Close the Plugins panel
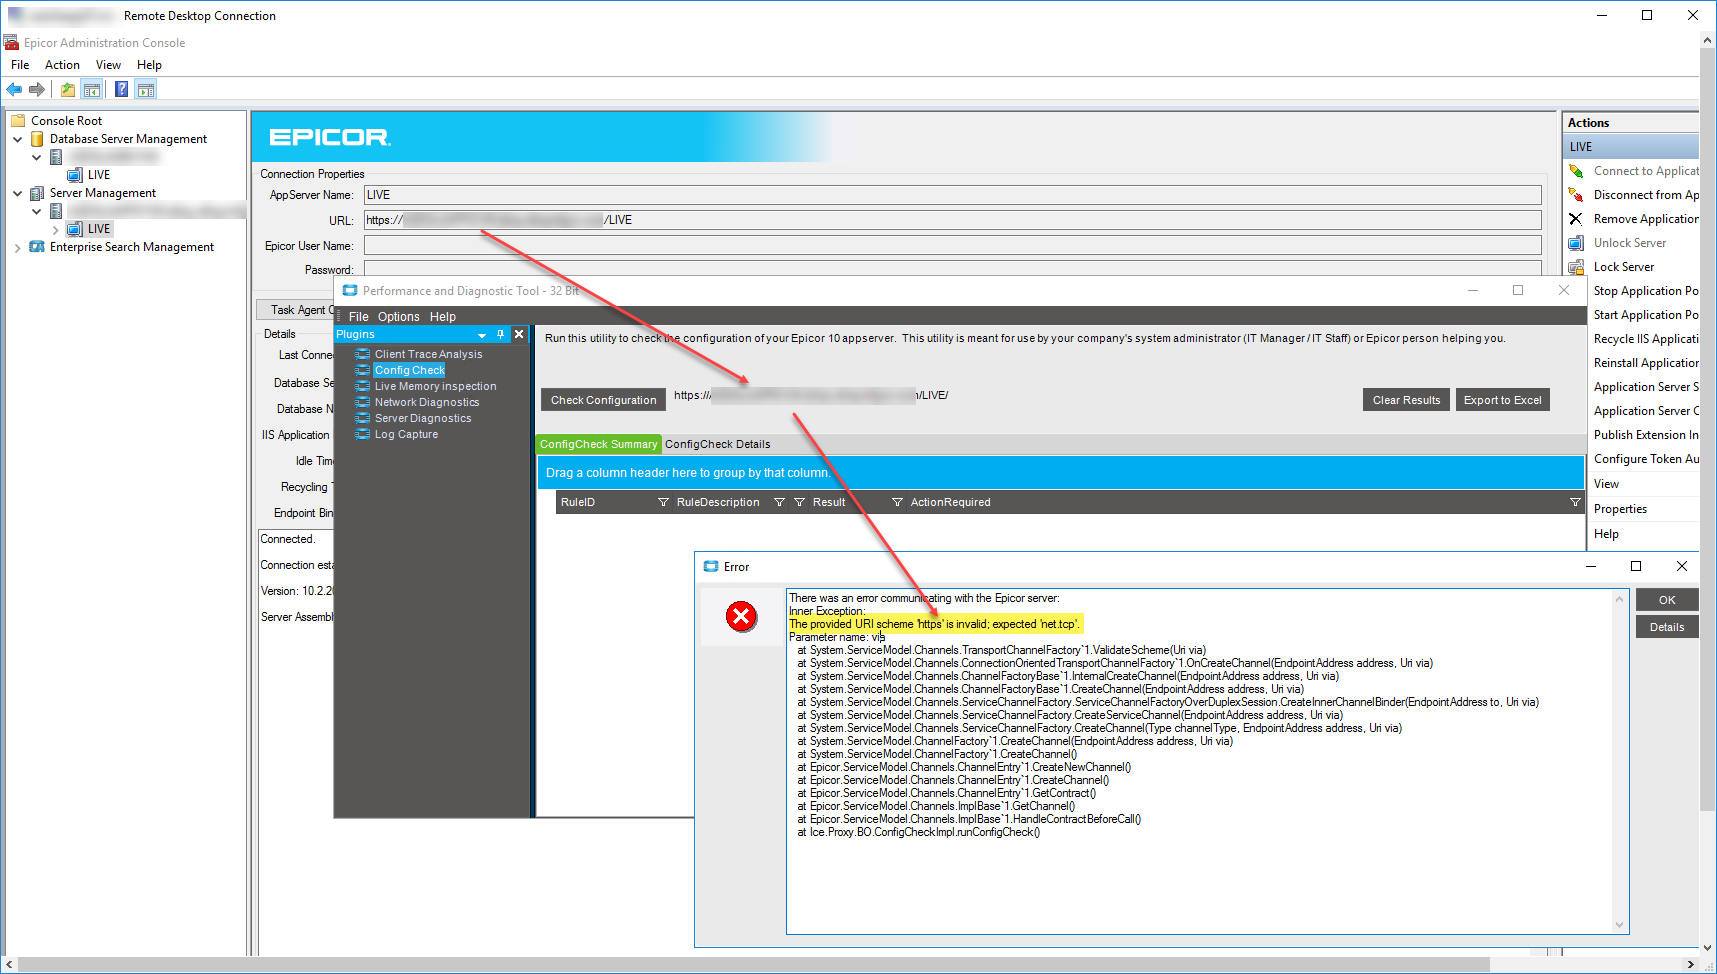This screenshot has width=1717, height=974. point(519,334)
